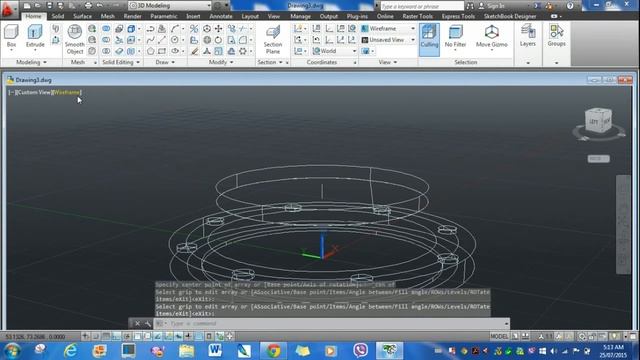The width and height of the screenshot is (640, 360).
Task: Select the Move tool in Modify panel
Action: pyautogui.click(x=218, y=29)
